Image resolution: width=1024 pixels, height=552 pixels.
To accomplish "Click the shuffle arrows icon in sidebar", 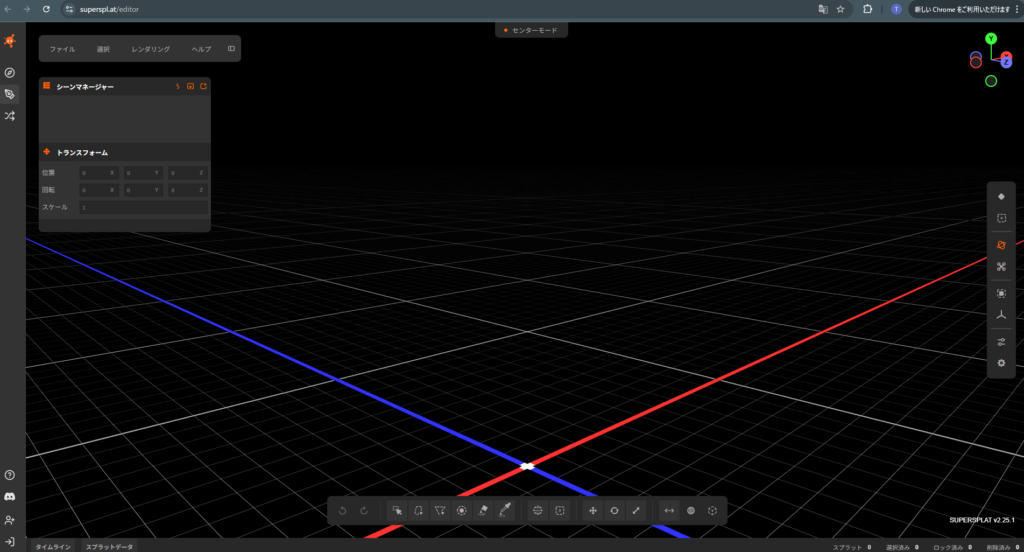I will 10,116.
